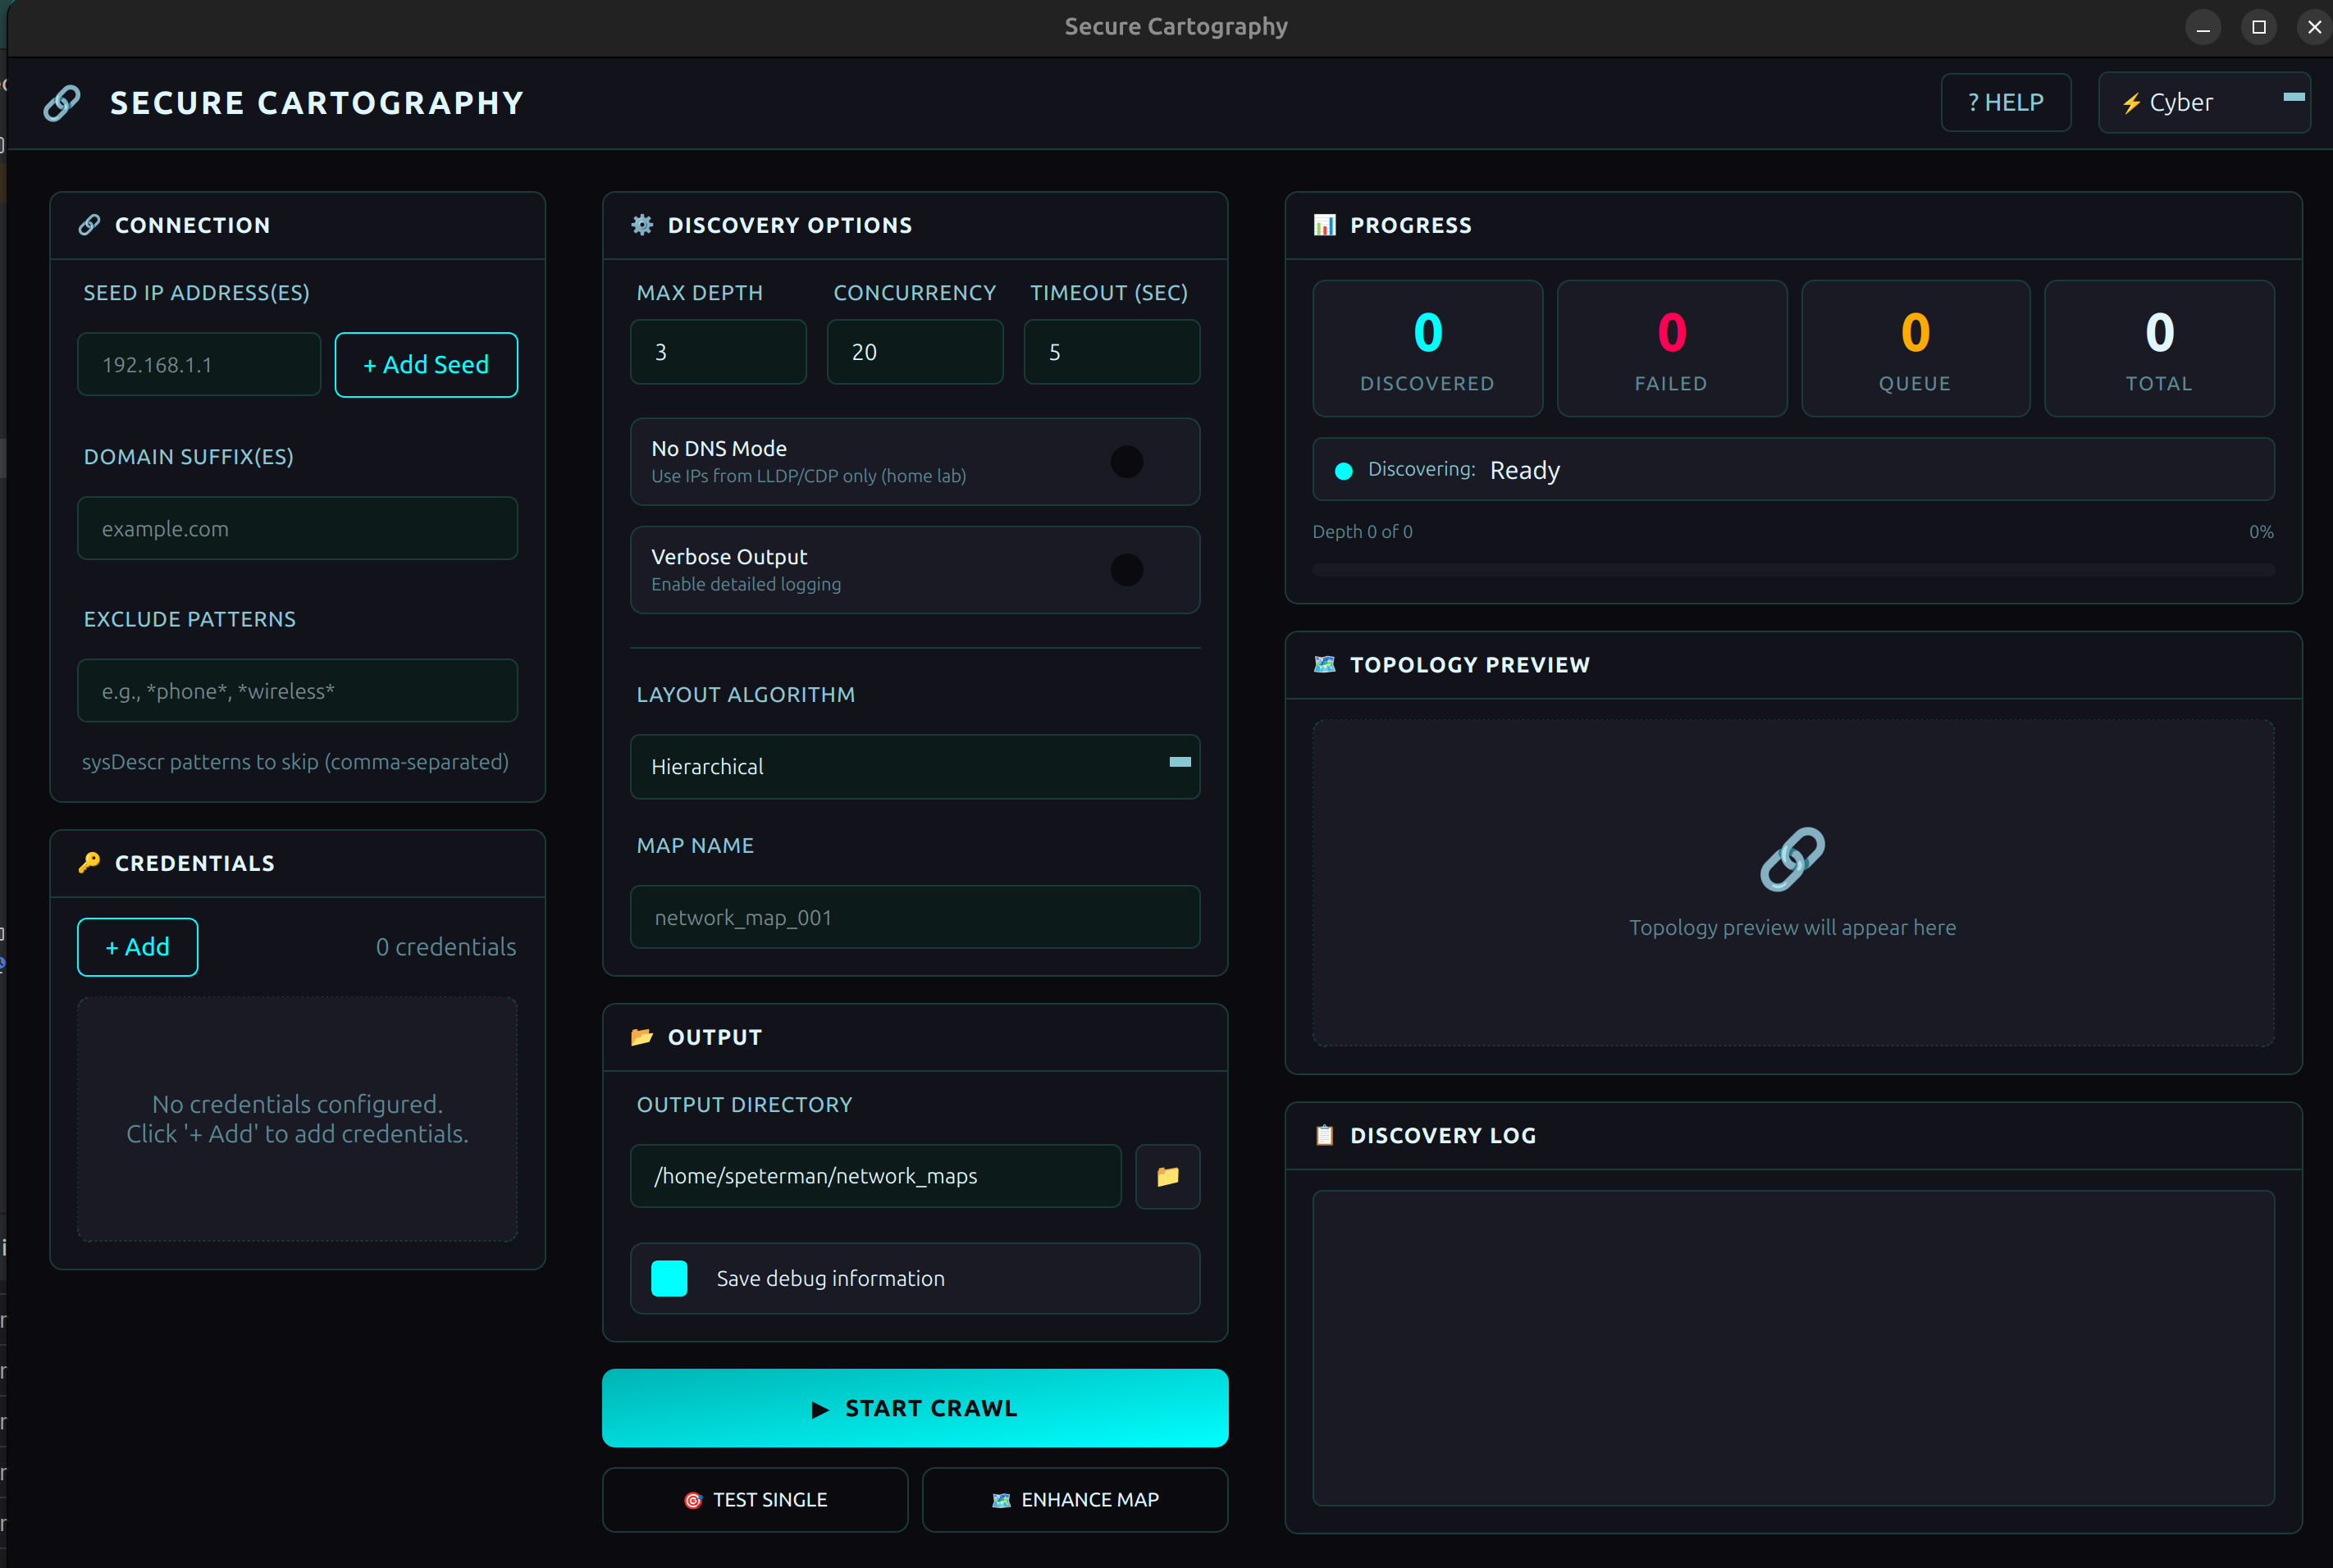Click the link icon in the Connection panel header
Viewport: 2333px width, 1568px height.
(x=90, y=224)
